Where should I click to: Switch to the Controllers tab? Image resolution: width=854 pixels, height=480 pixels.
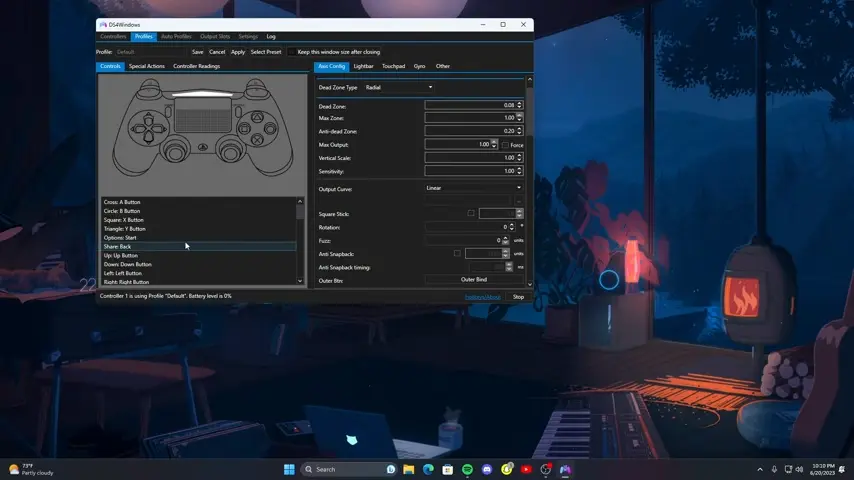coord(113,37)
